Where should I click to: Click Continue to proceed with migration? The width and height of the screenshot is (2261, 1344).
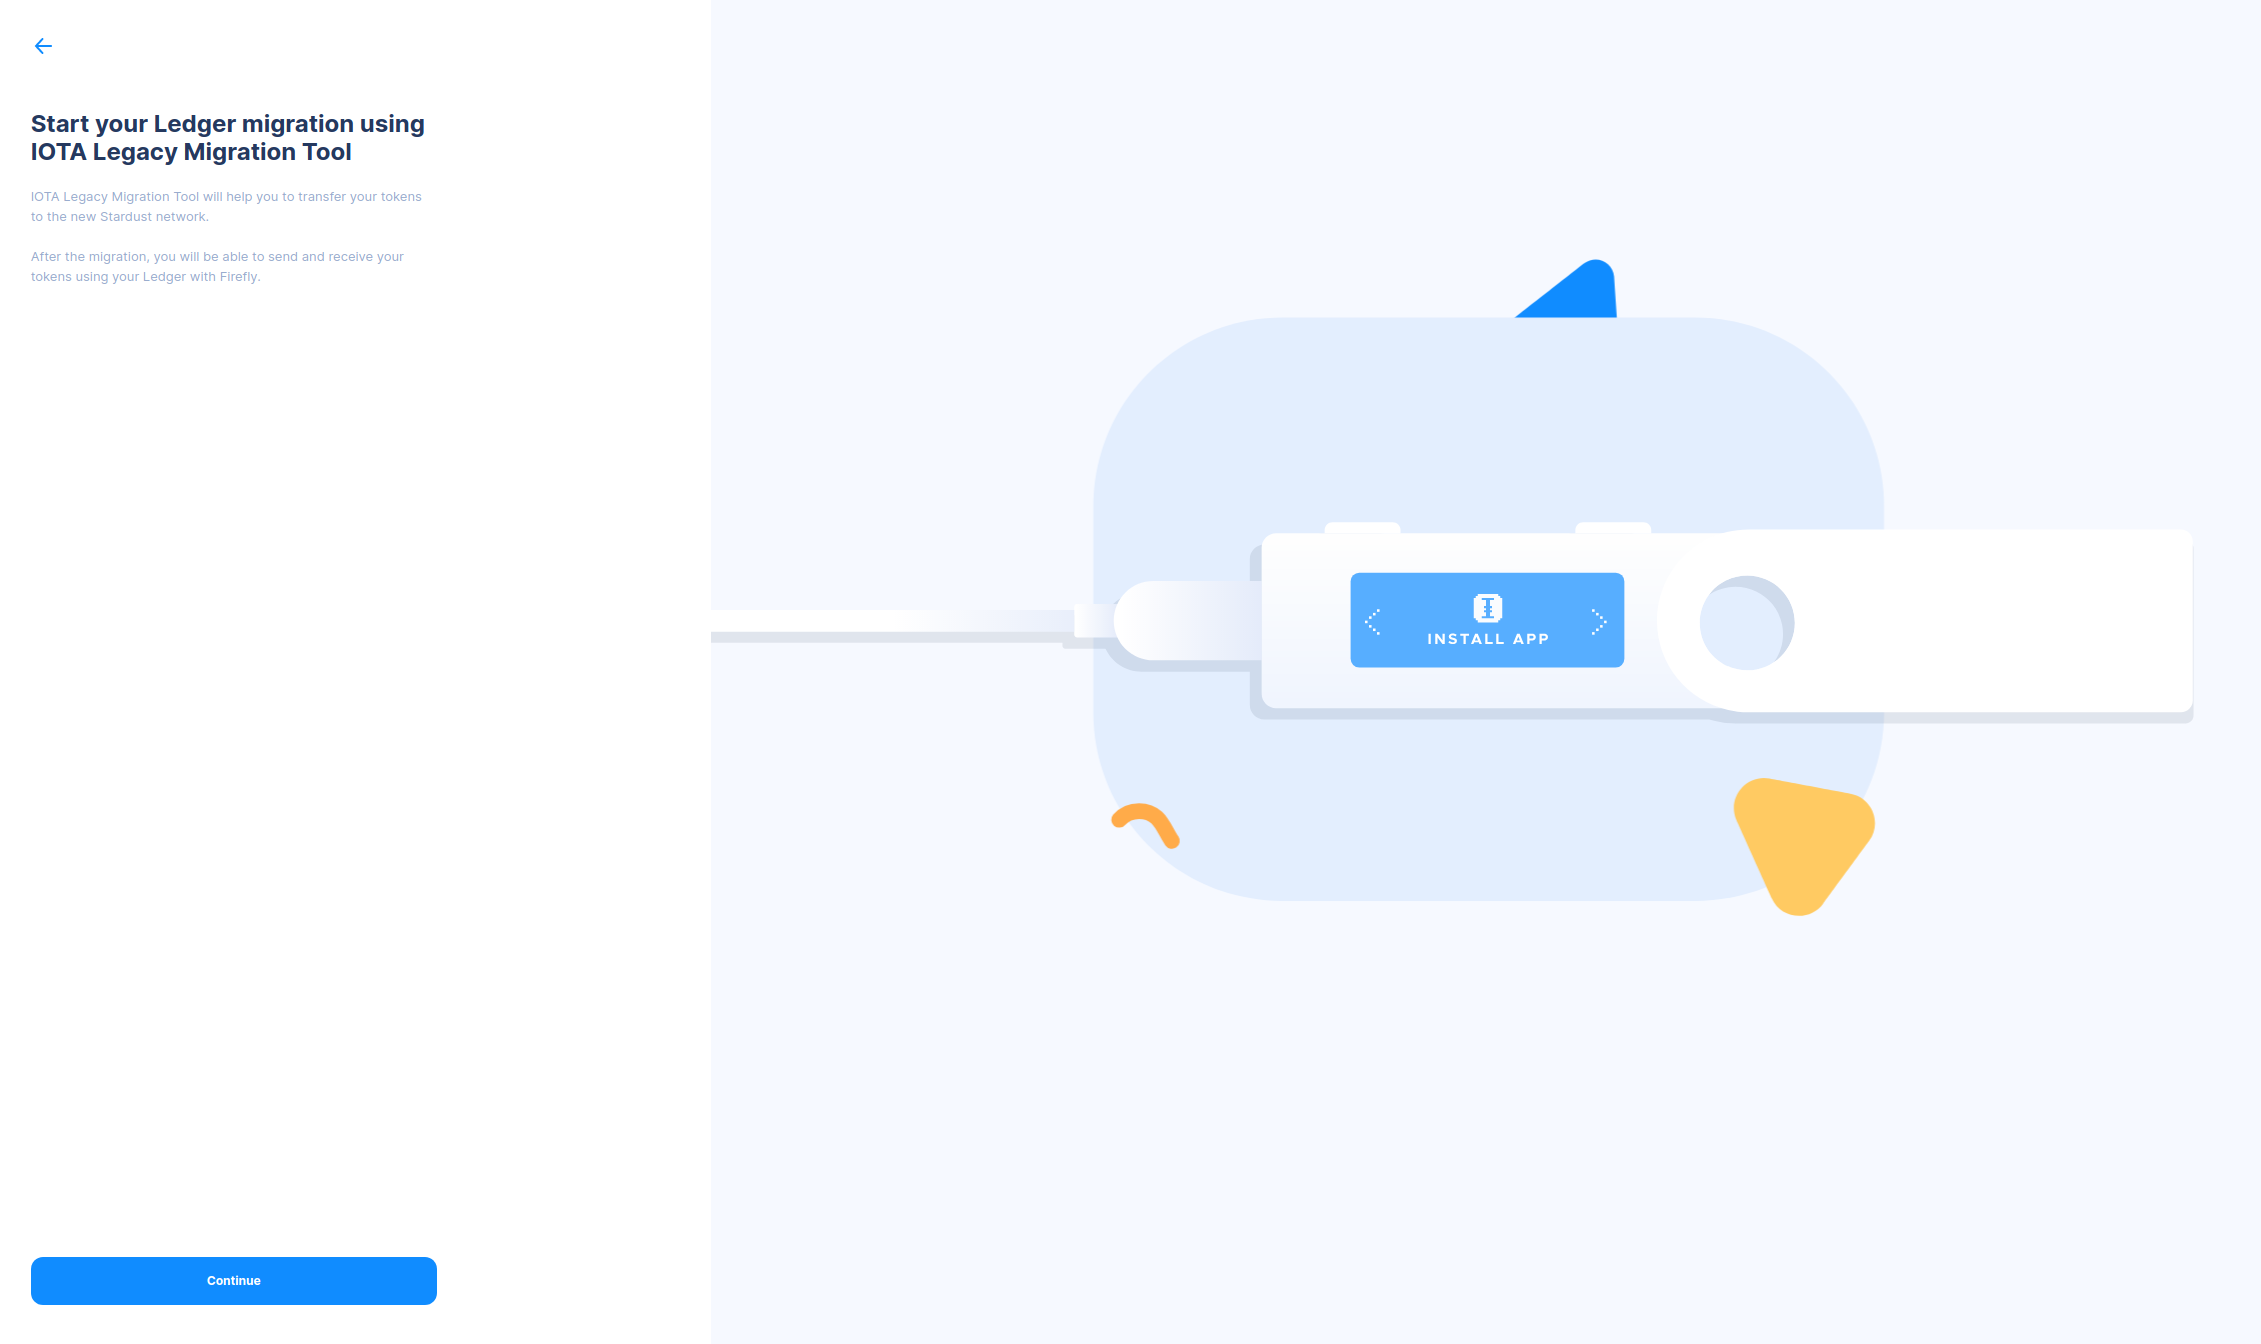pyautogui.click(x=234, y=1280)
